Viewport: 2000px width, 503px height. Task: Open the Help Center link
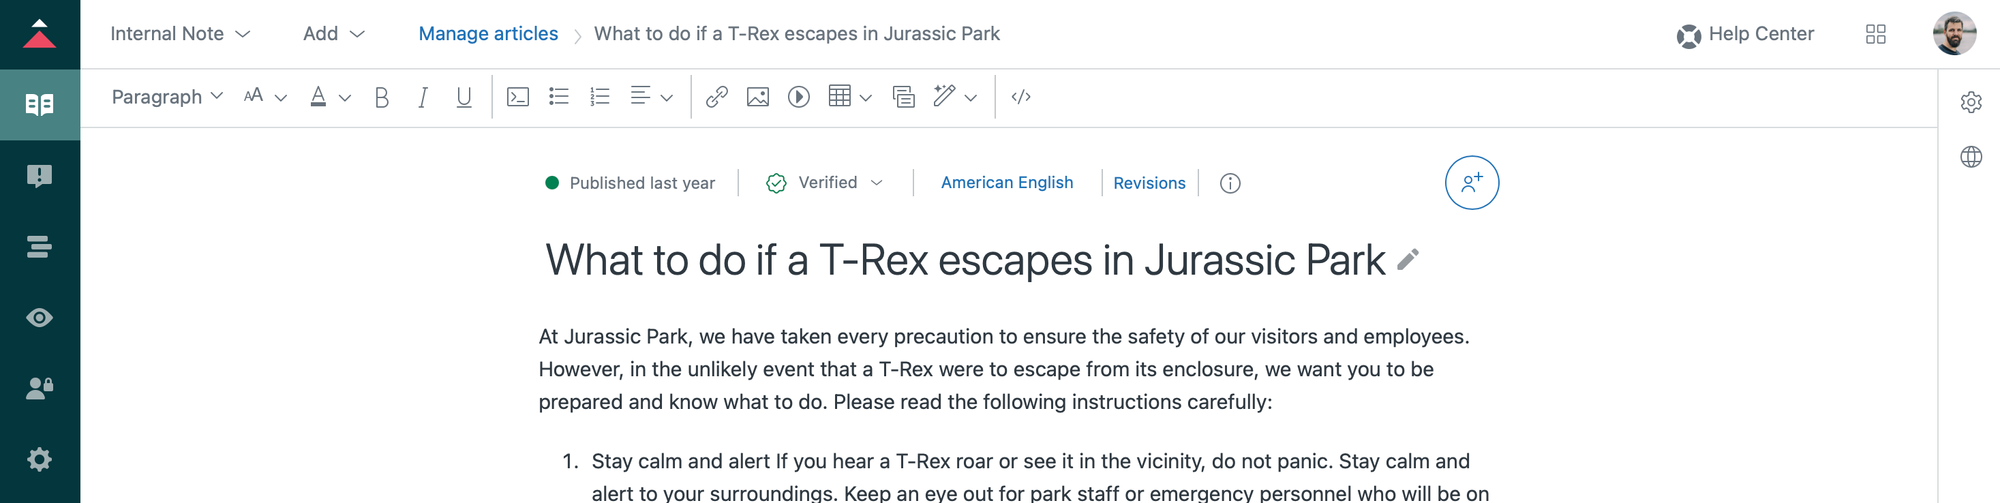tap(1745, 34)
